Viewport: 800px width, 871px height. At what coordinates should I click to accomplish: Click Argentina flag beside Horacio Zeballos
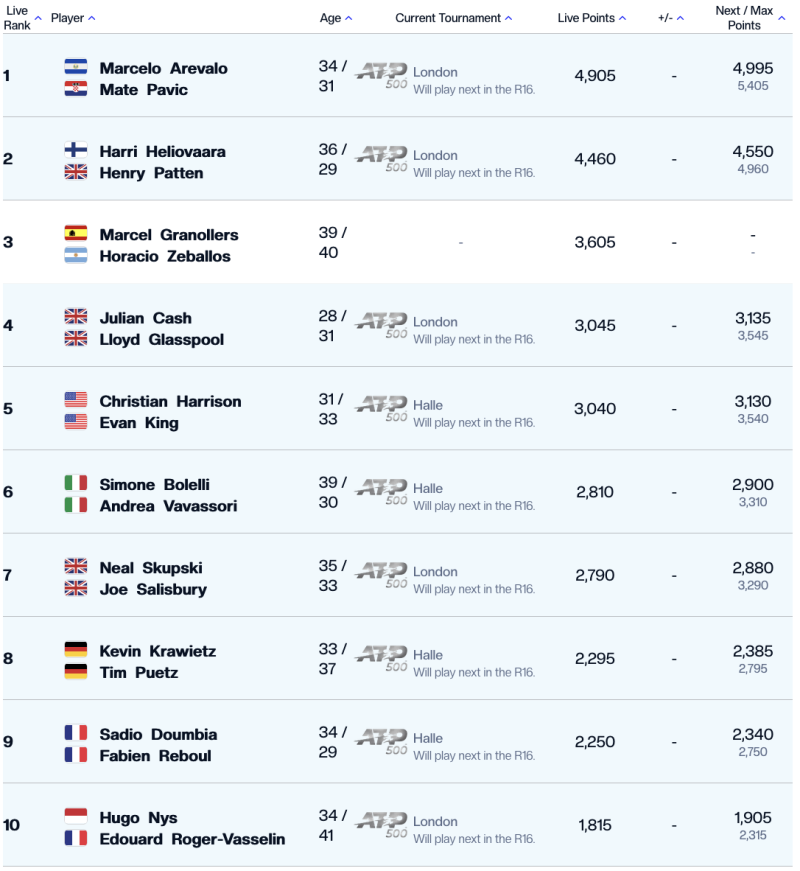[x=76, y=255]
